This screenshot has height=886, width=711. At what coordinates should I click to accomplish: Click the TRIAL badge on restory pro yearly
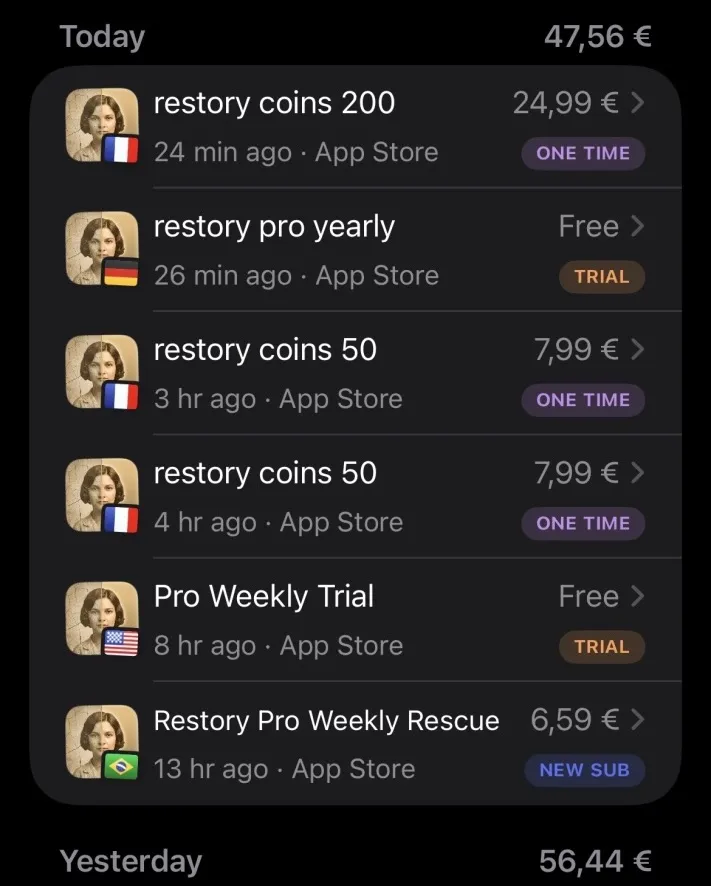point(602,276)
